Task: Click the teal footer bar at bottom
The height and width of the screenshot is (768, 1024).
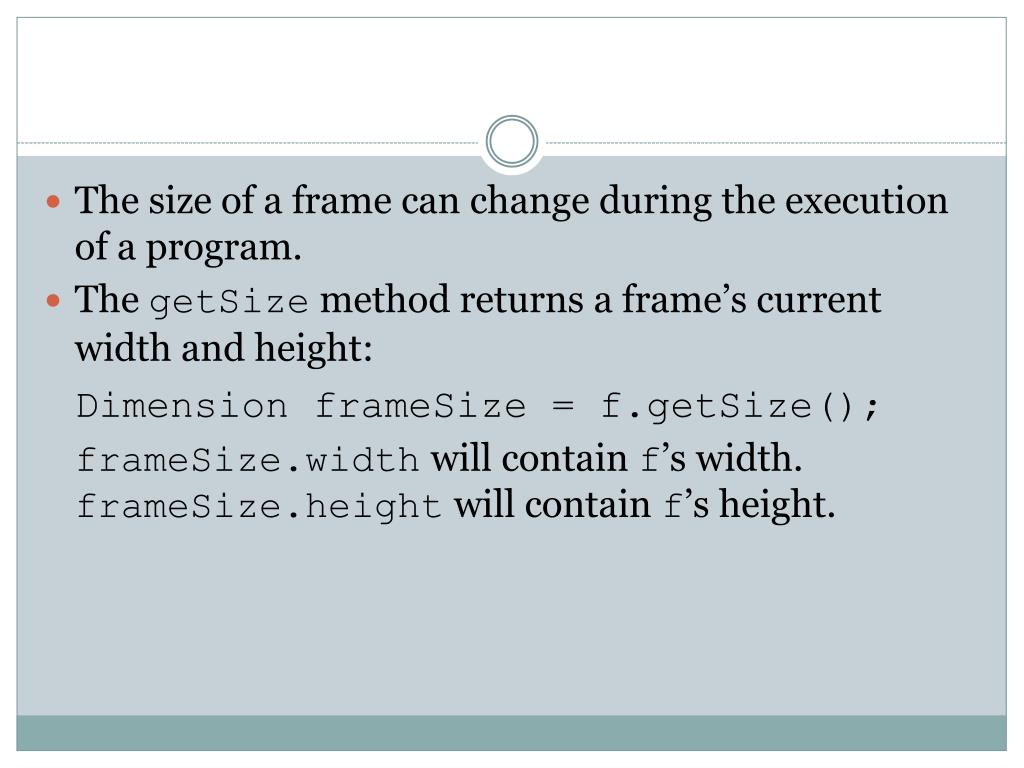Action: (511, 733)
